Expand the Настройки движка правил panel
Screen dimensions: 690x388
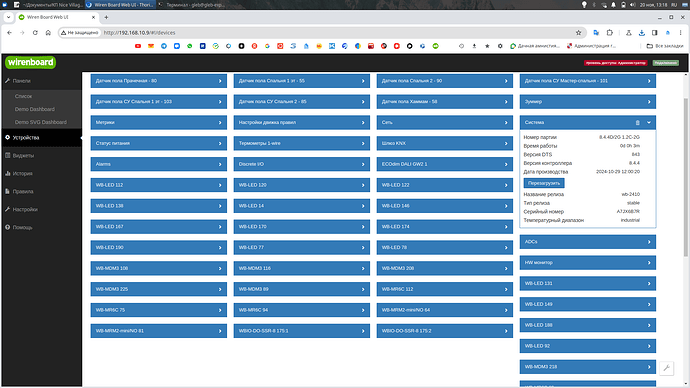point(301,122)
